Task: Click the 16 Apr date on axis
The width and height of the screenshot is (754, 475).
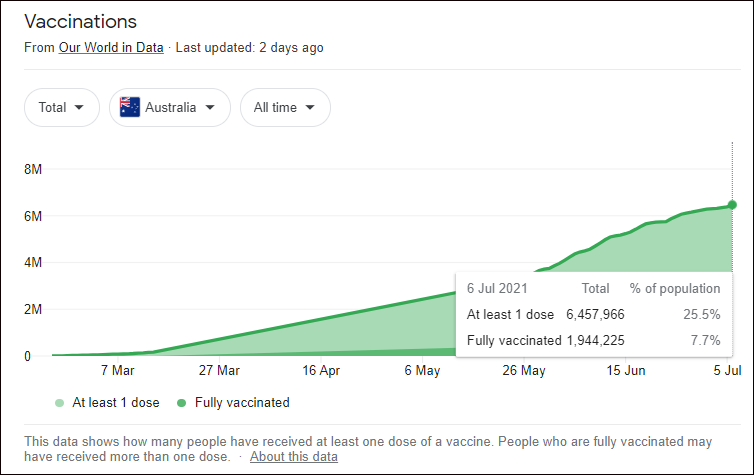Action: tap(321, 371)
